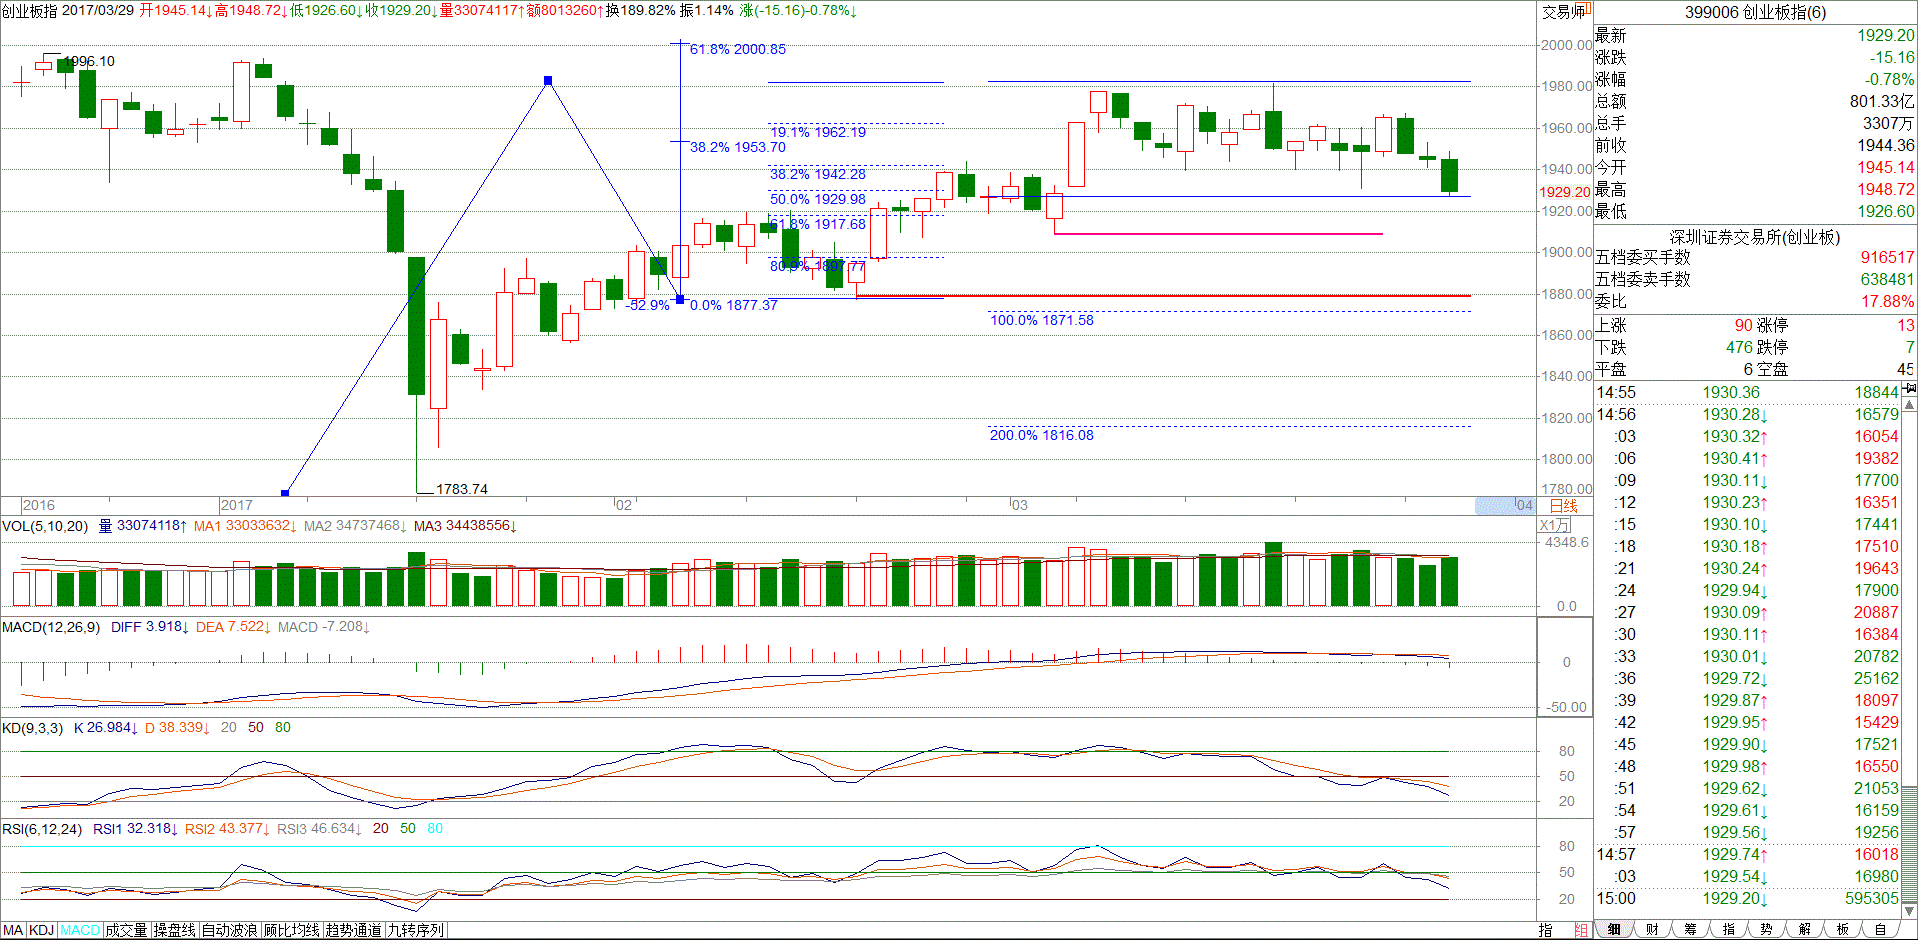Click the red 组 button at bottom
This screenshot has width=1918, height=940.
click(x=1581, y=930)
